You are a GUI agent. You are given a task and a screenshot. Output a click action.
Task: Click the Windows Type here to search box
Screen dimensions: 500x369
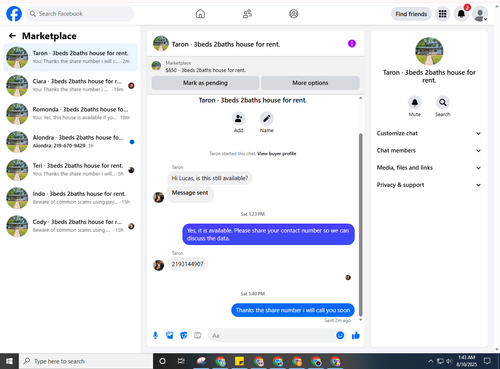click(86, 361)
